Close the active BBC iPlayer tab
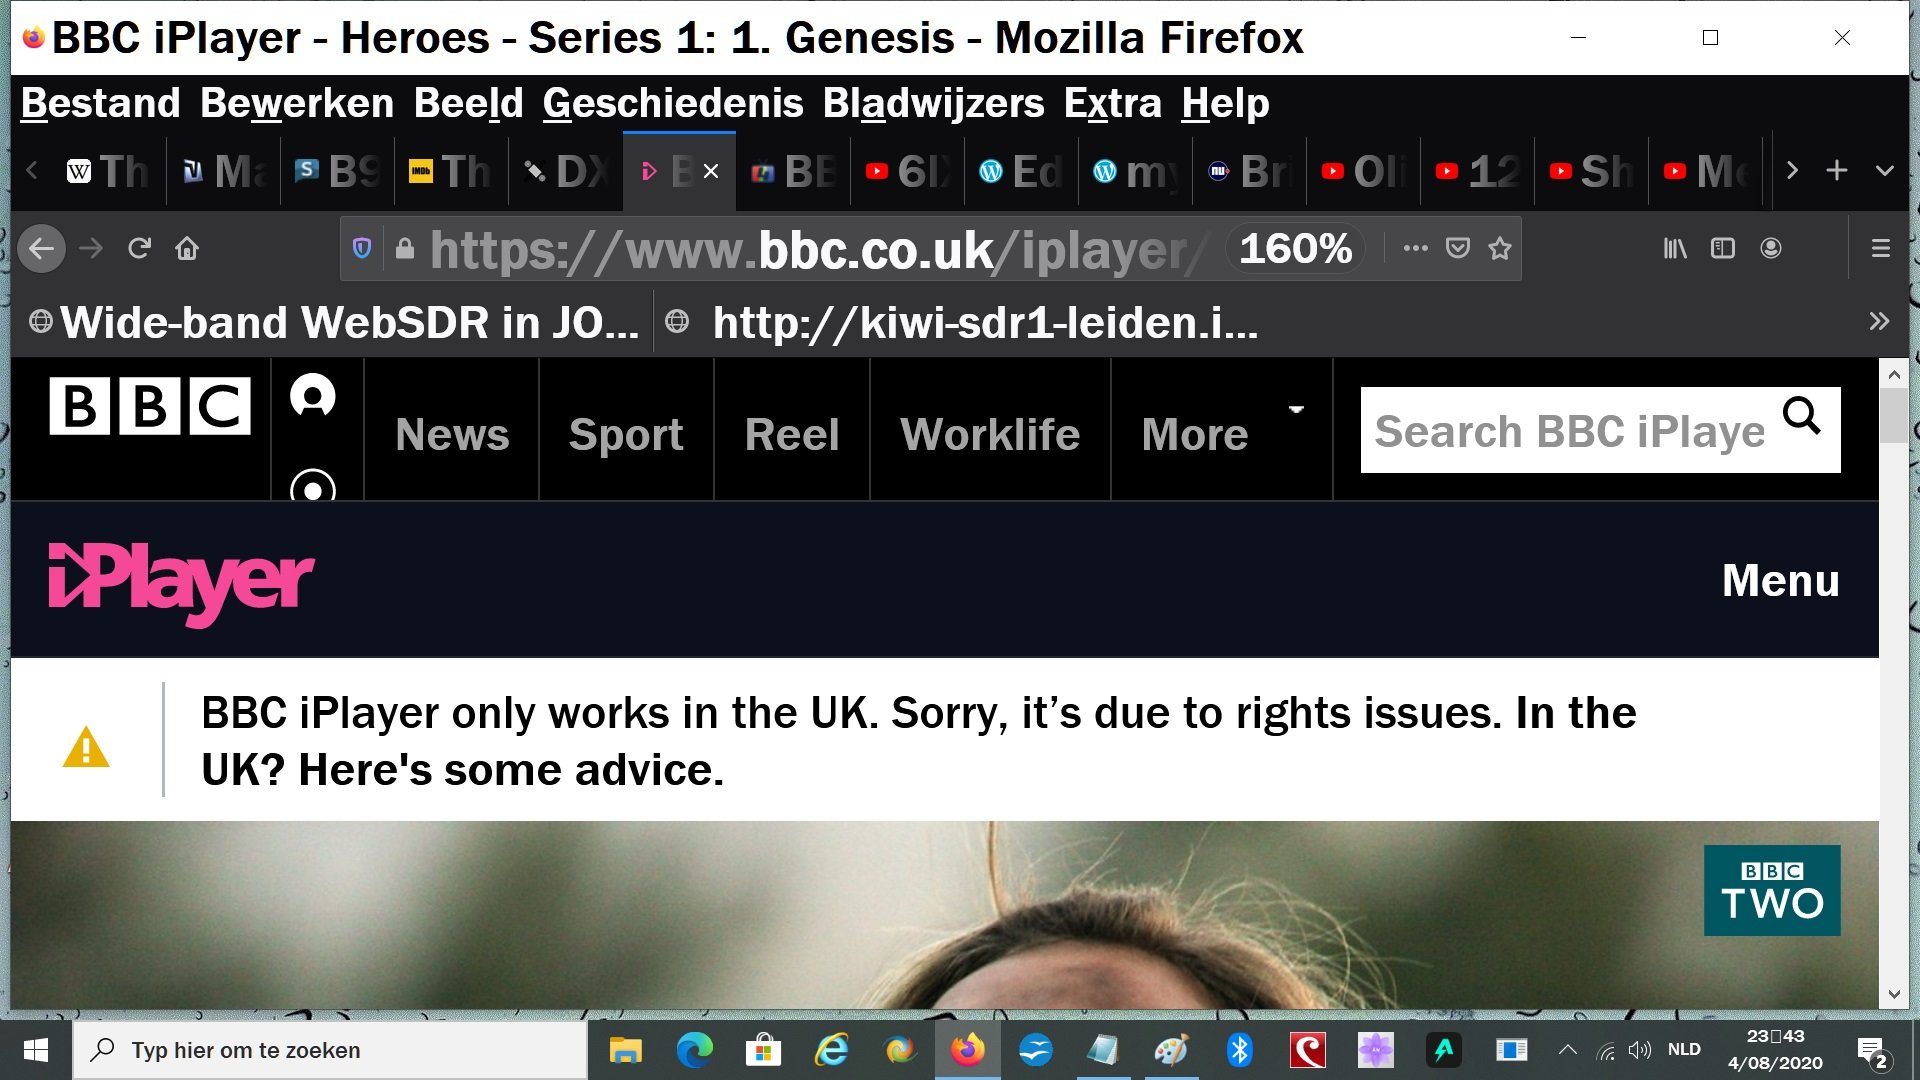This screenshot has height=1080, width=1920. pyautogui.click(x=711, y=171)
